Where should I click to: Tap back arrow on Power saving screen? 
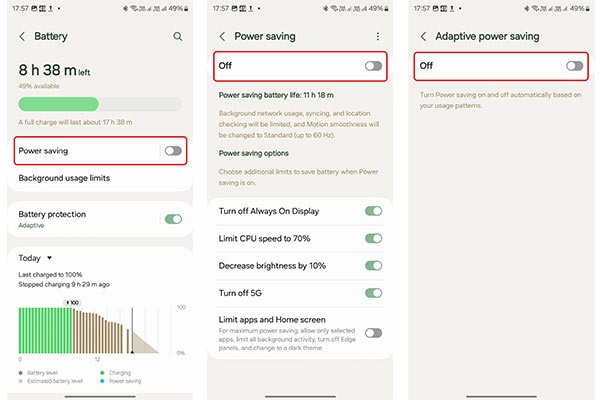pos(222,36)
